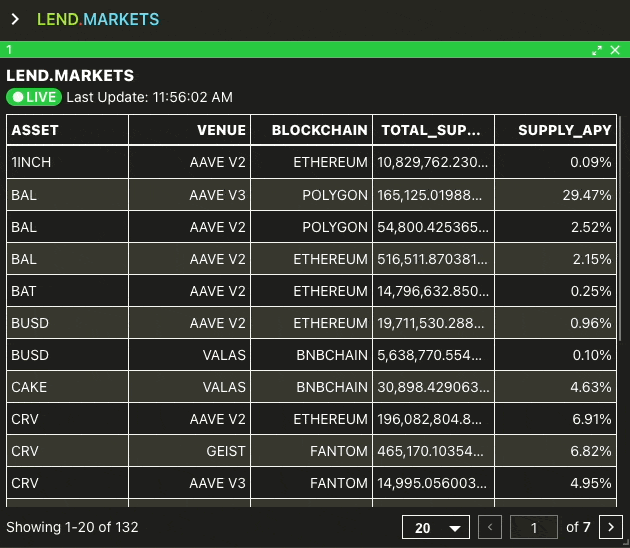
Task: Select the 29.47% supply APY cell
Action: pos(556,195)
